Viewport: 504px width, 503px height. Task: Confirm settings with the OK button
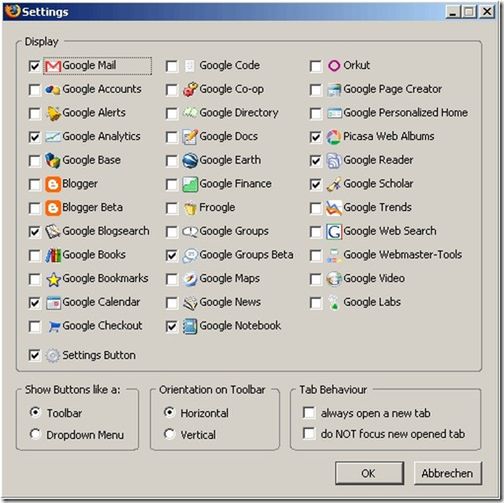369,473
